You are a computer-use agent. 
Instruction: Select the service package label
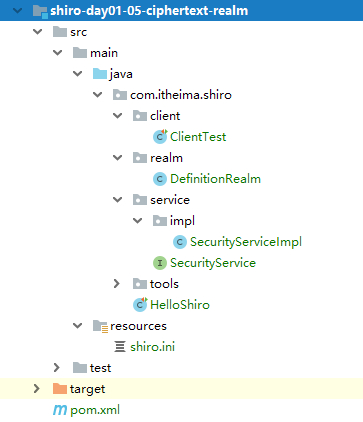pyautogui.click(x=170, y=200)
